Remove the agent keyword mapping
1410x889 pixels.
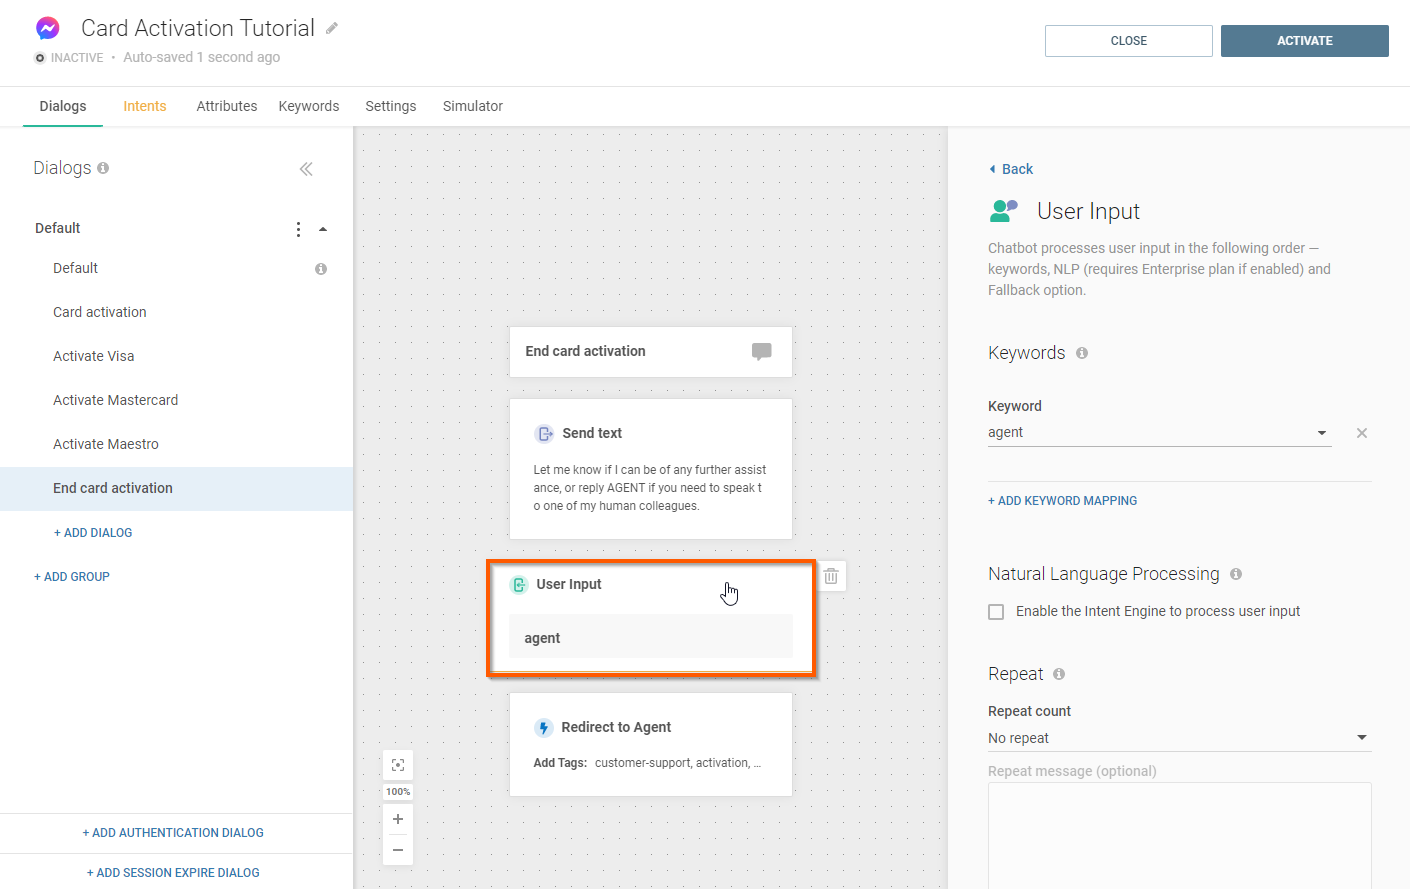coord(1361,433)
